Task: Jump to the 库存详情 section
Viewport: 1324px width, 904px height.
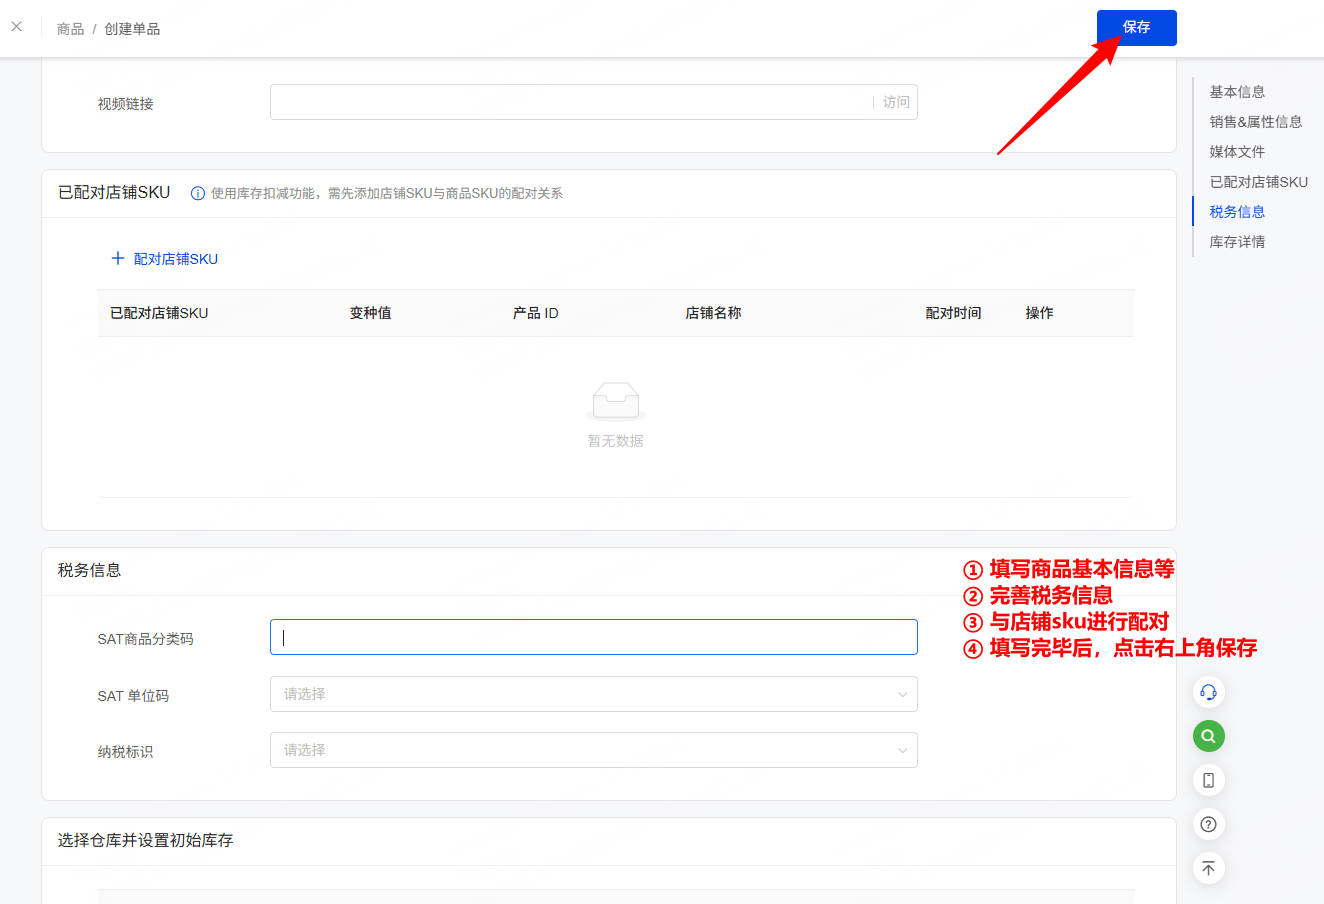Action: [1236, 241]
